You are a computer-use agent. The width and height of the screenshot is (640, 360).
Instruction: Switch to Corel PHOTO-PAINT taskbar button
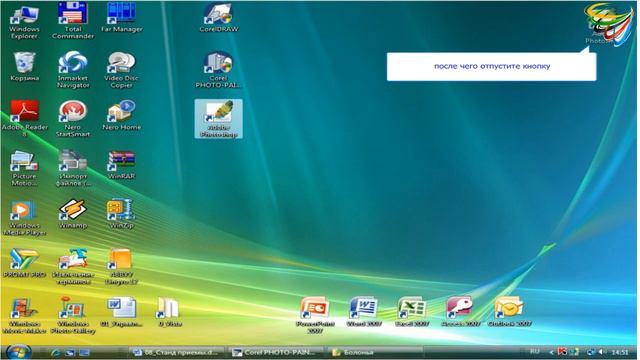pos(276,352)
